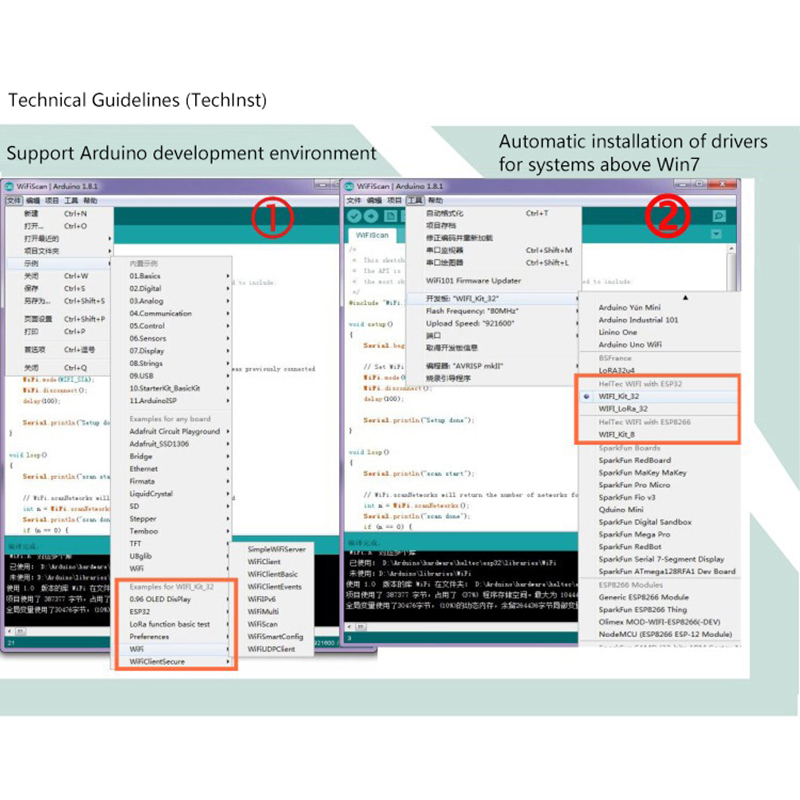The width and height of the screenshot is (800, 800).
Task: Select Arduino Yún Mini from boards list
Action: click(x=629, y=307)
